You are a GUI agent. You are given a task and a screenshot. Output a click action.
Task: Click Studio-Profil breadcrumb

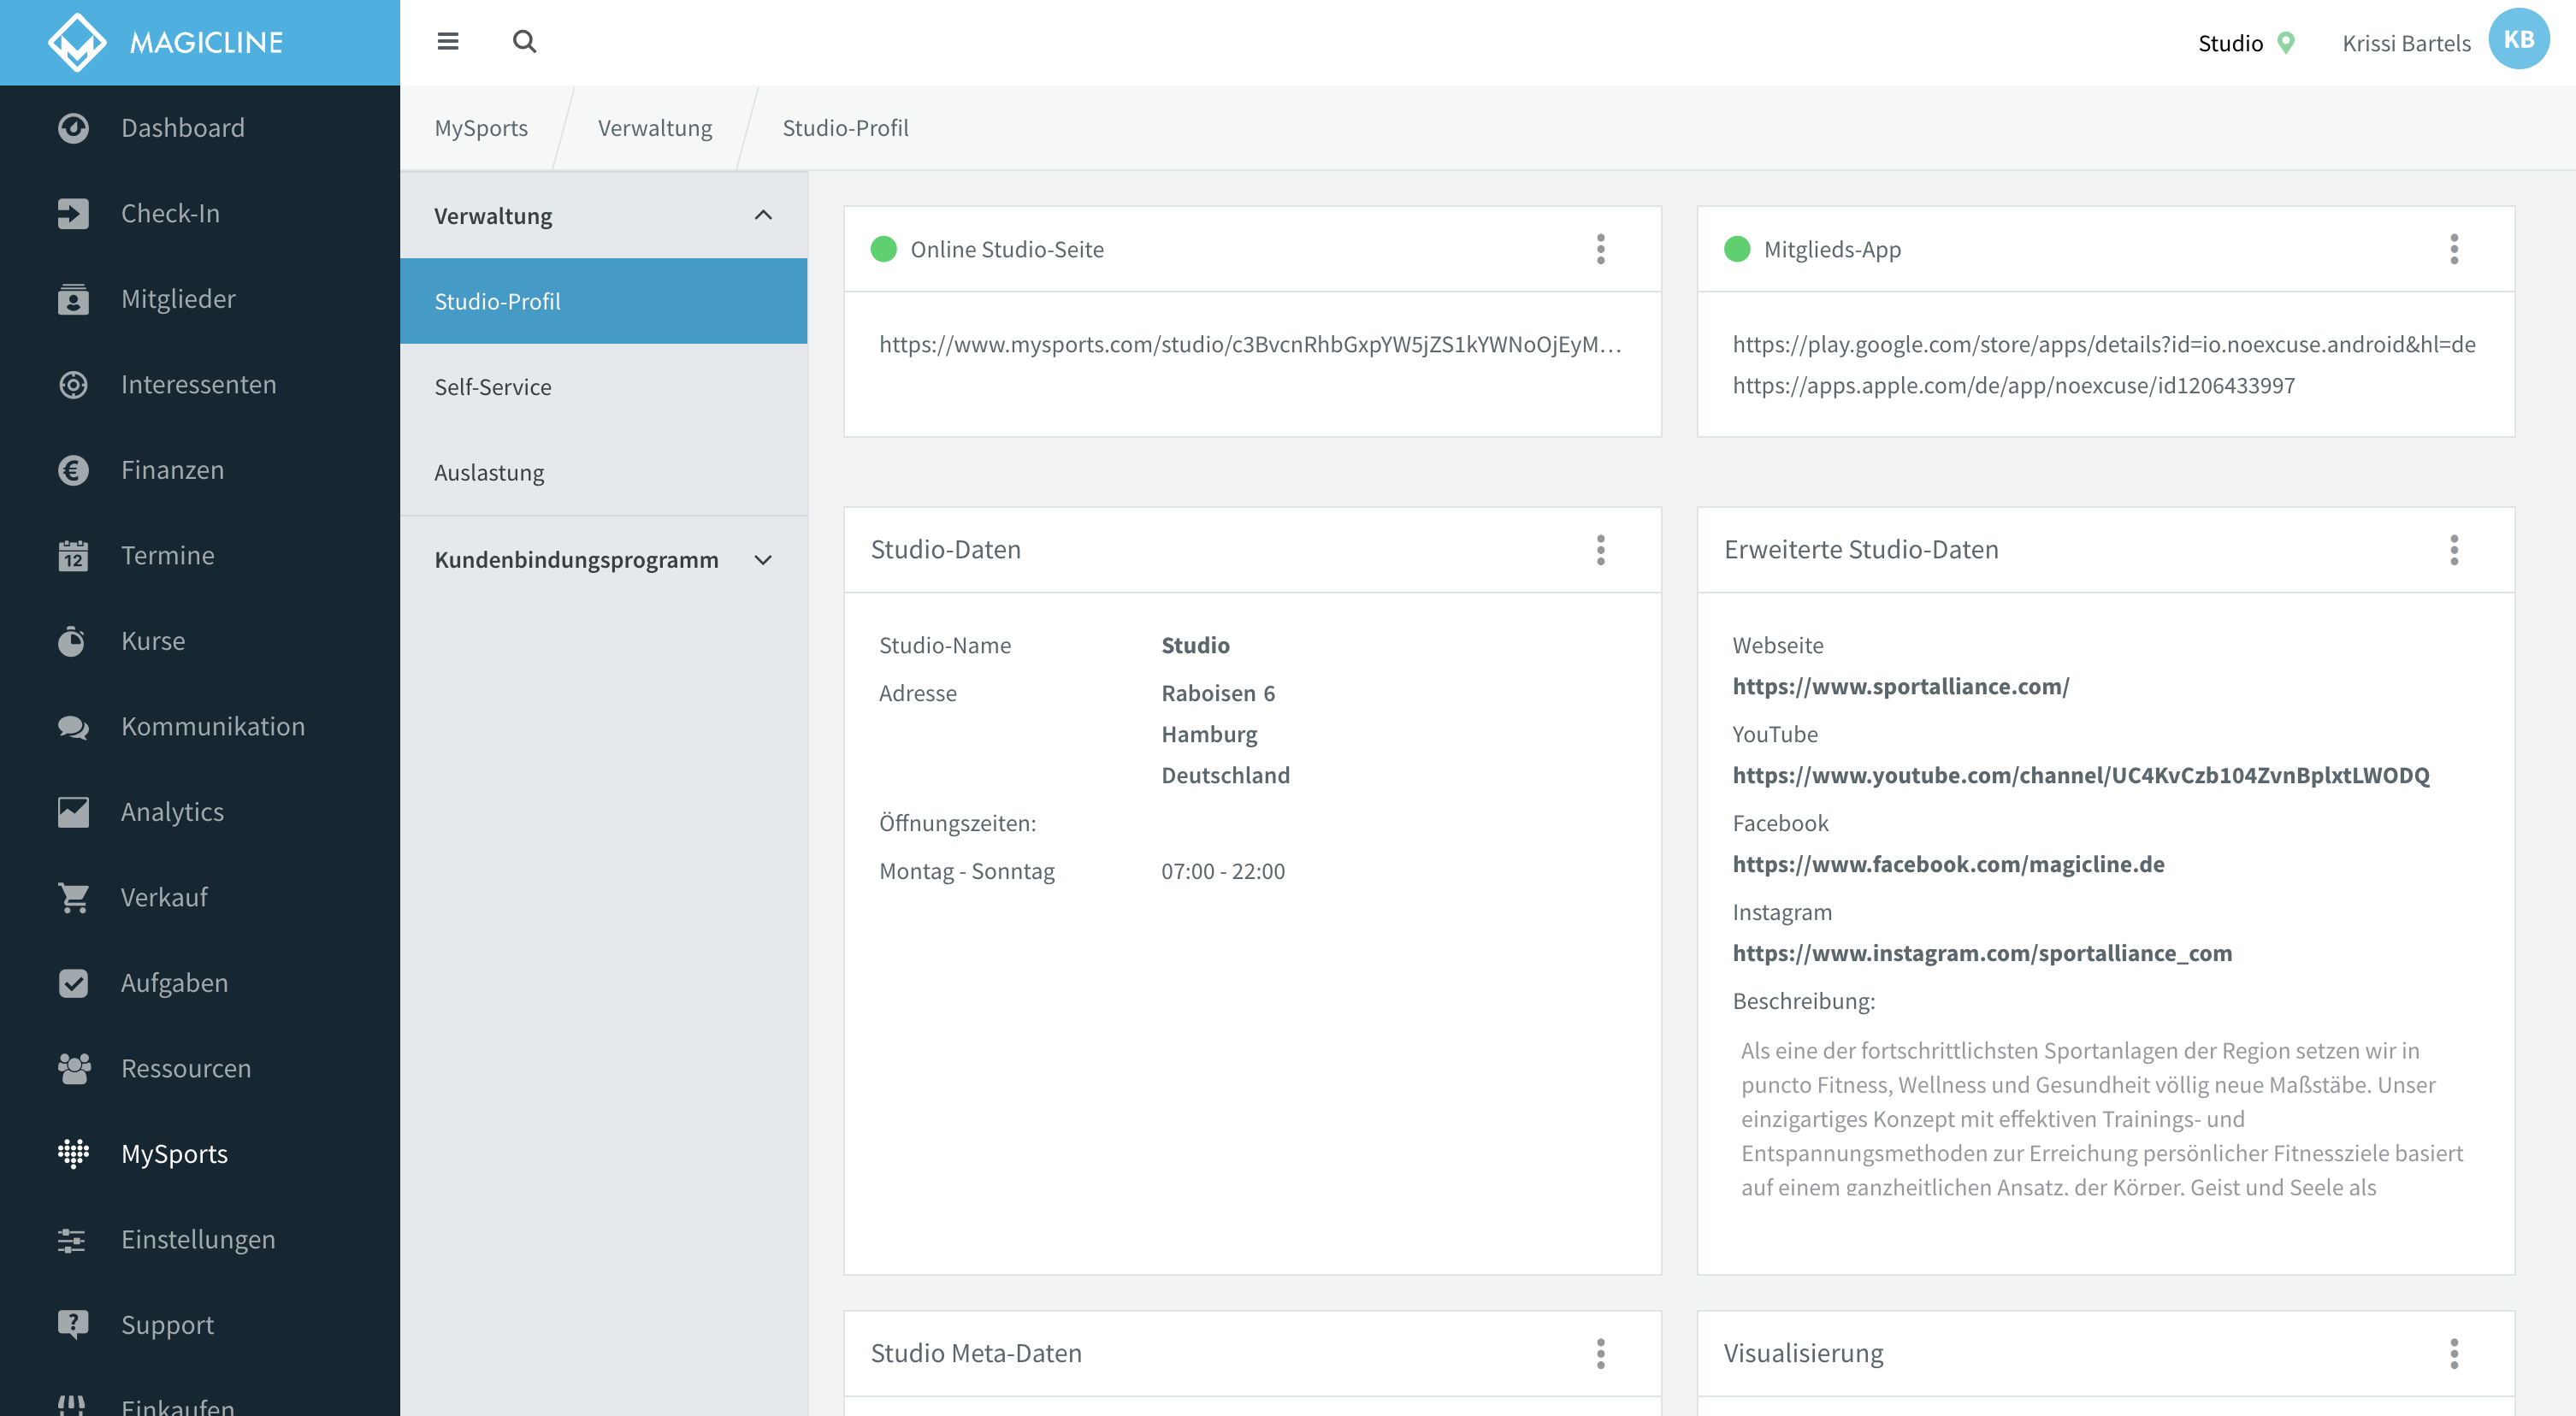845,128
